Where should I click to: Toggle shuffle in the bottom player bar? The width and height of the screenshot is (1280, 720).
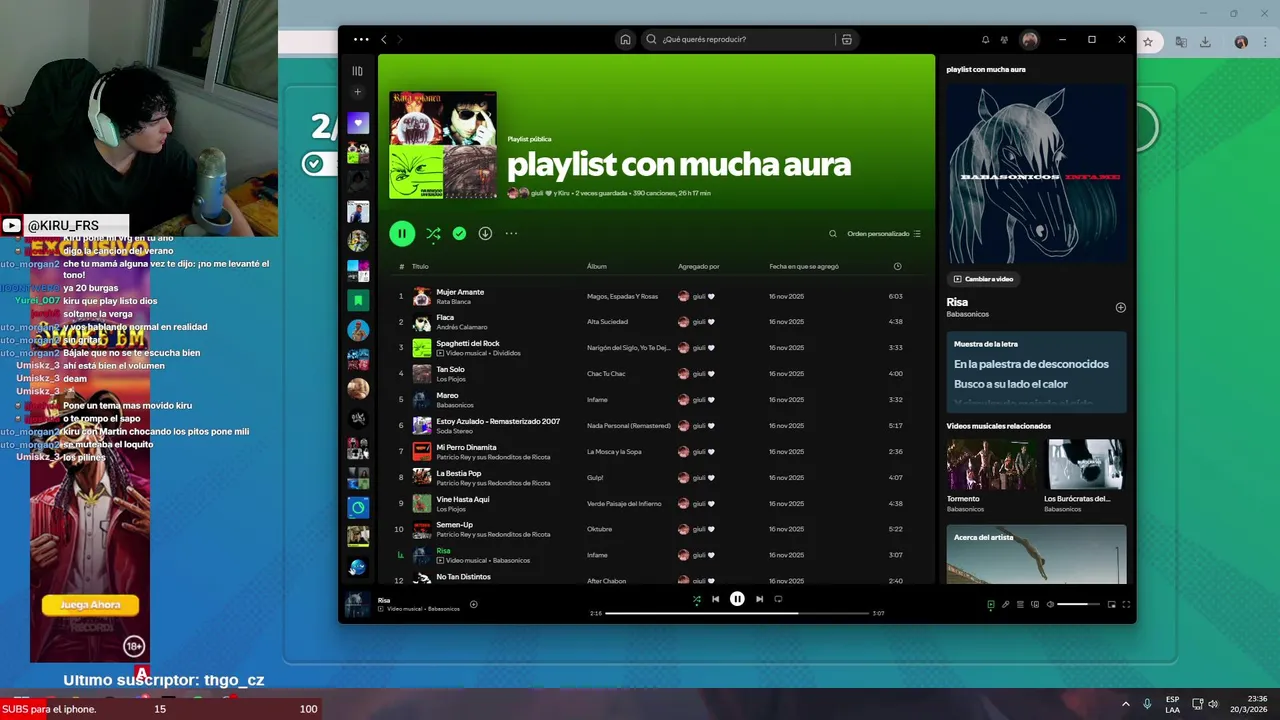tap(697, 599)
